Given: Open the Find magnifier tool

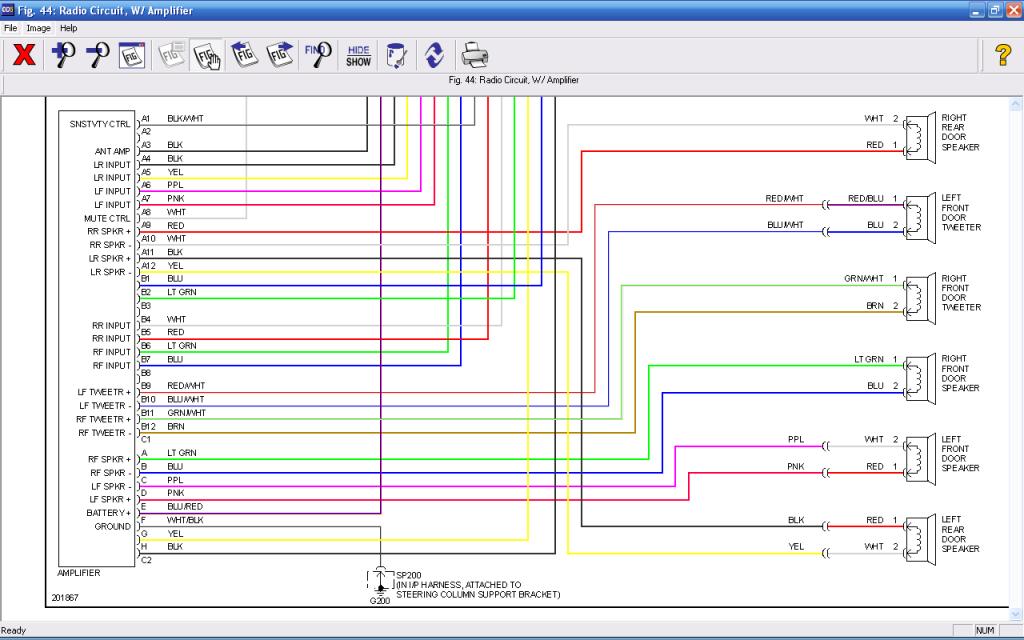Looking at the screenshot, I should [317, 55].
